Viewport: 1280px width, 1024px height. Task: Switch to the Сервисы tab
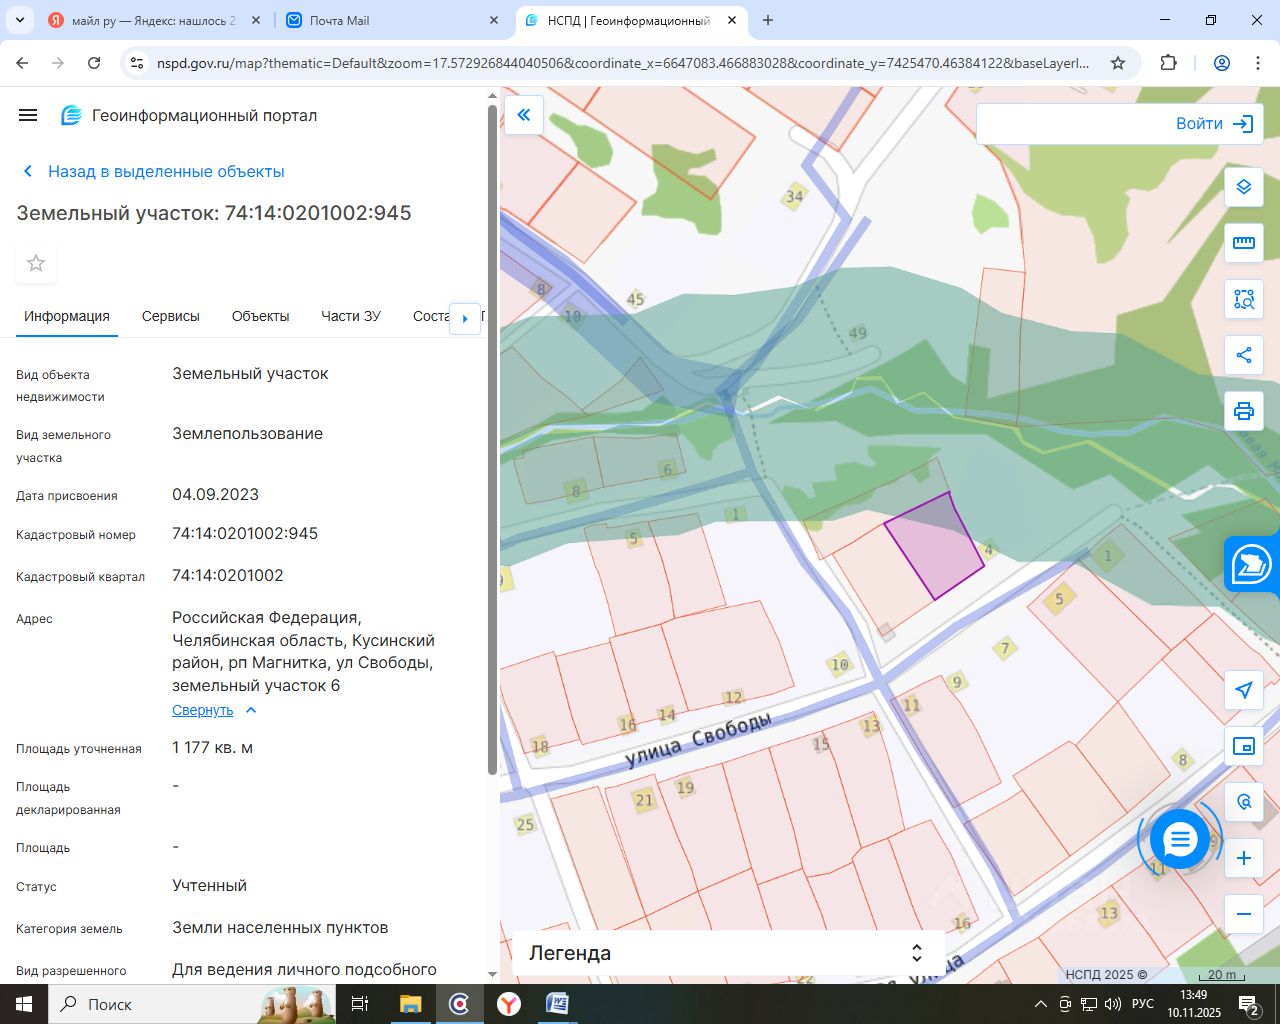(171, 316)
